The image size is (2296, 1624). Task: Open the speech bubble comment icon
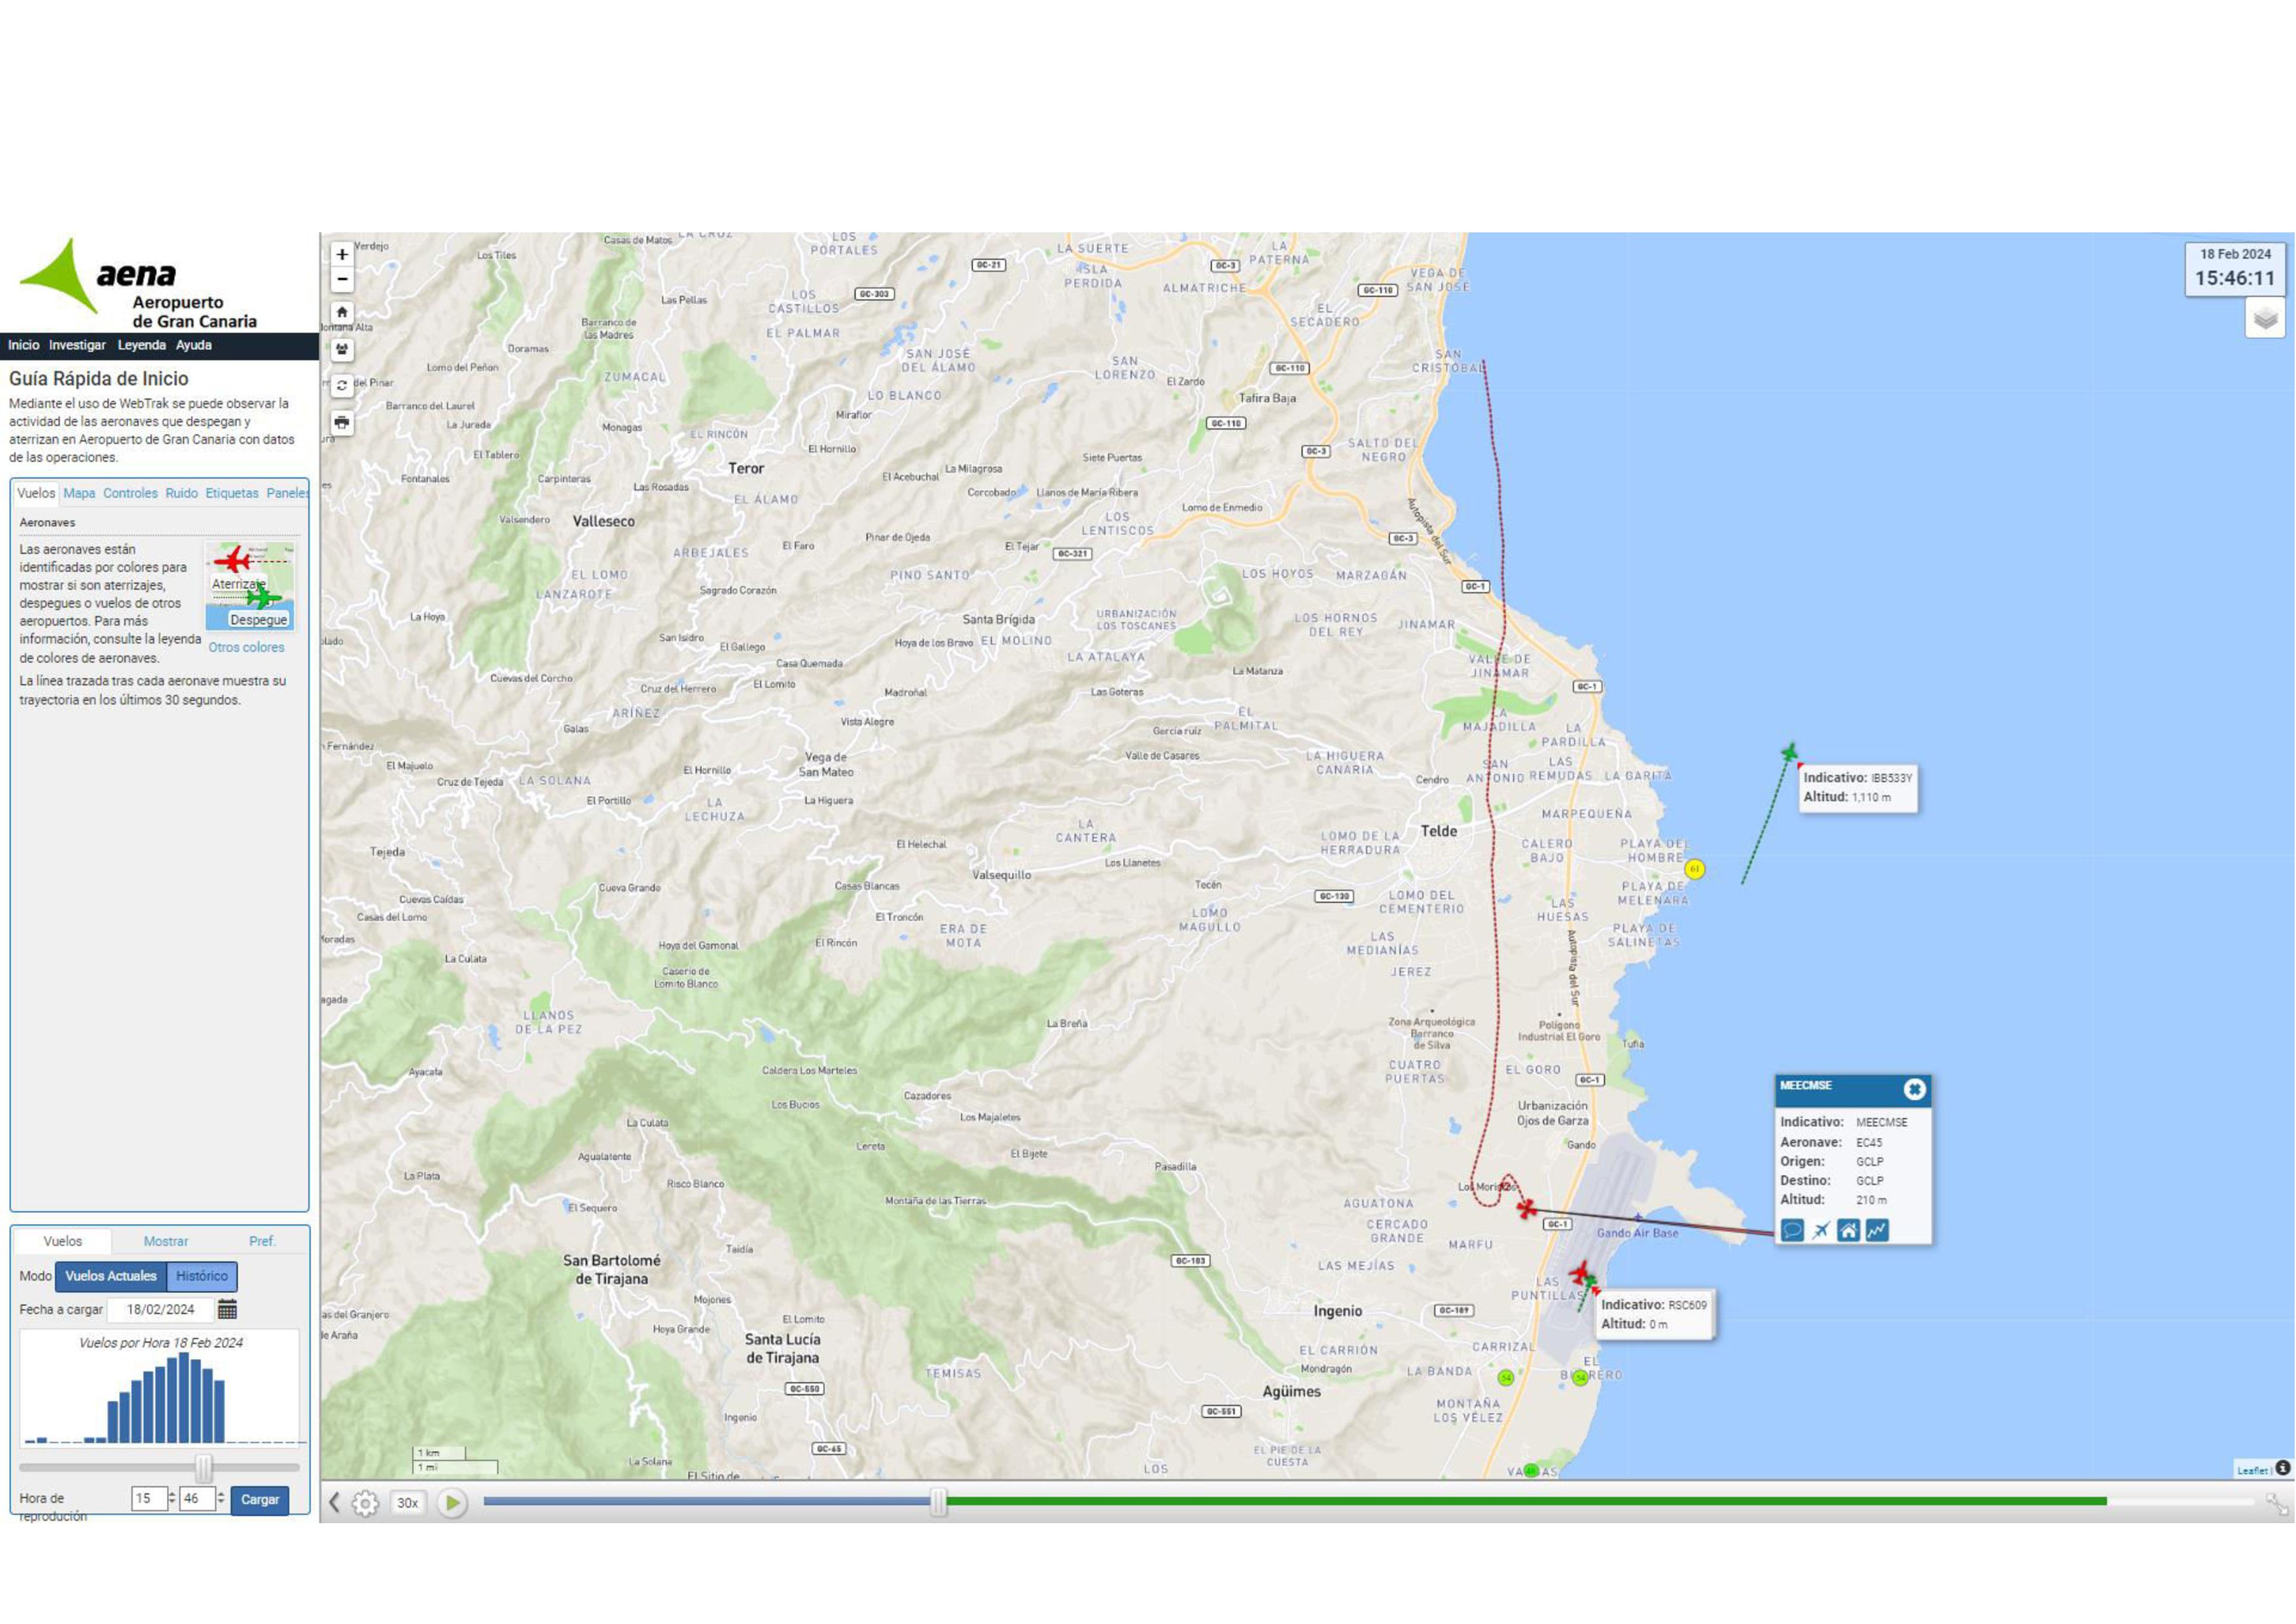tap(1792, 1230)
